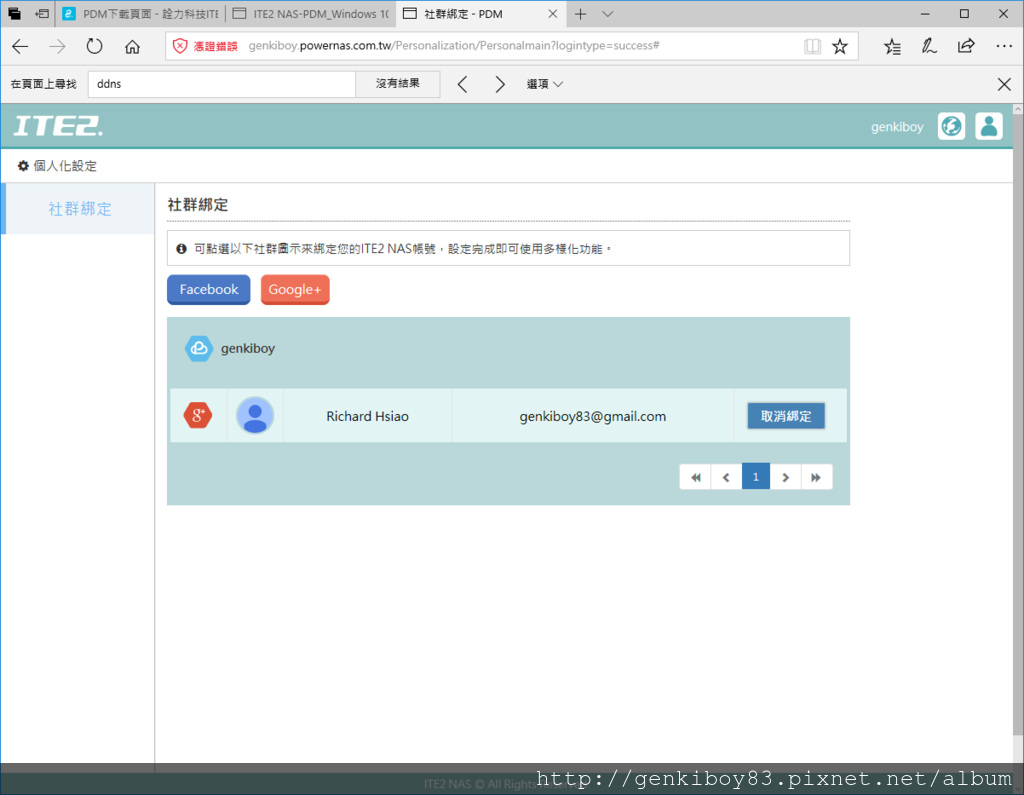Go to previous page in pagination
Viewport: 1024px width, 795px height.
tap(726, 477)
